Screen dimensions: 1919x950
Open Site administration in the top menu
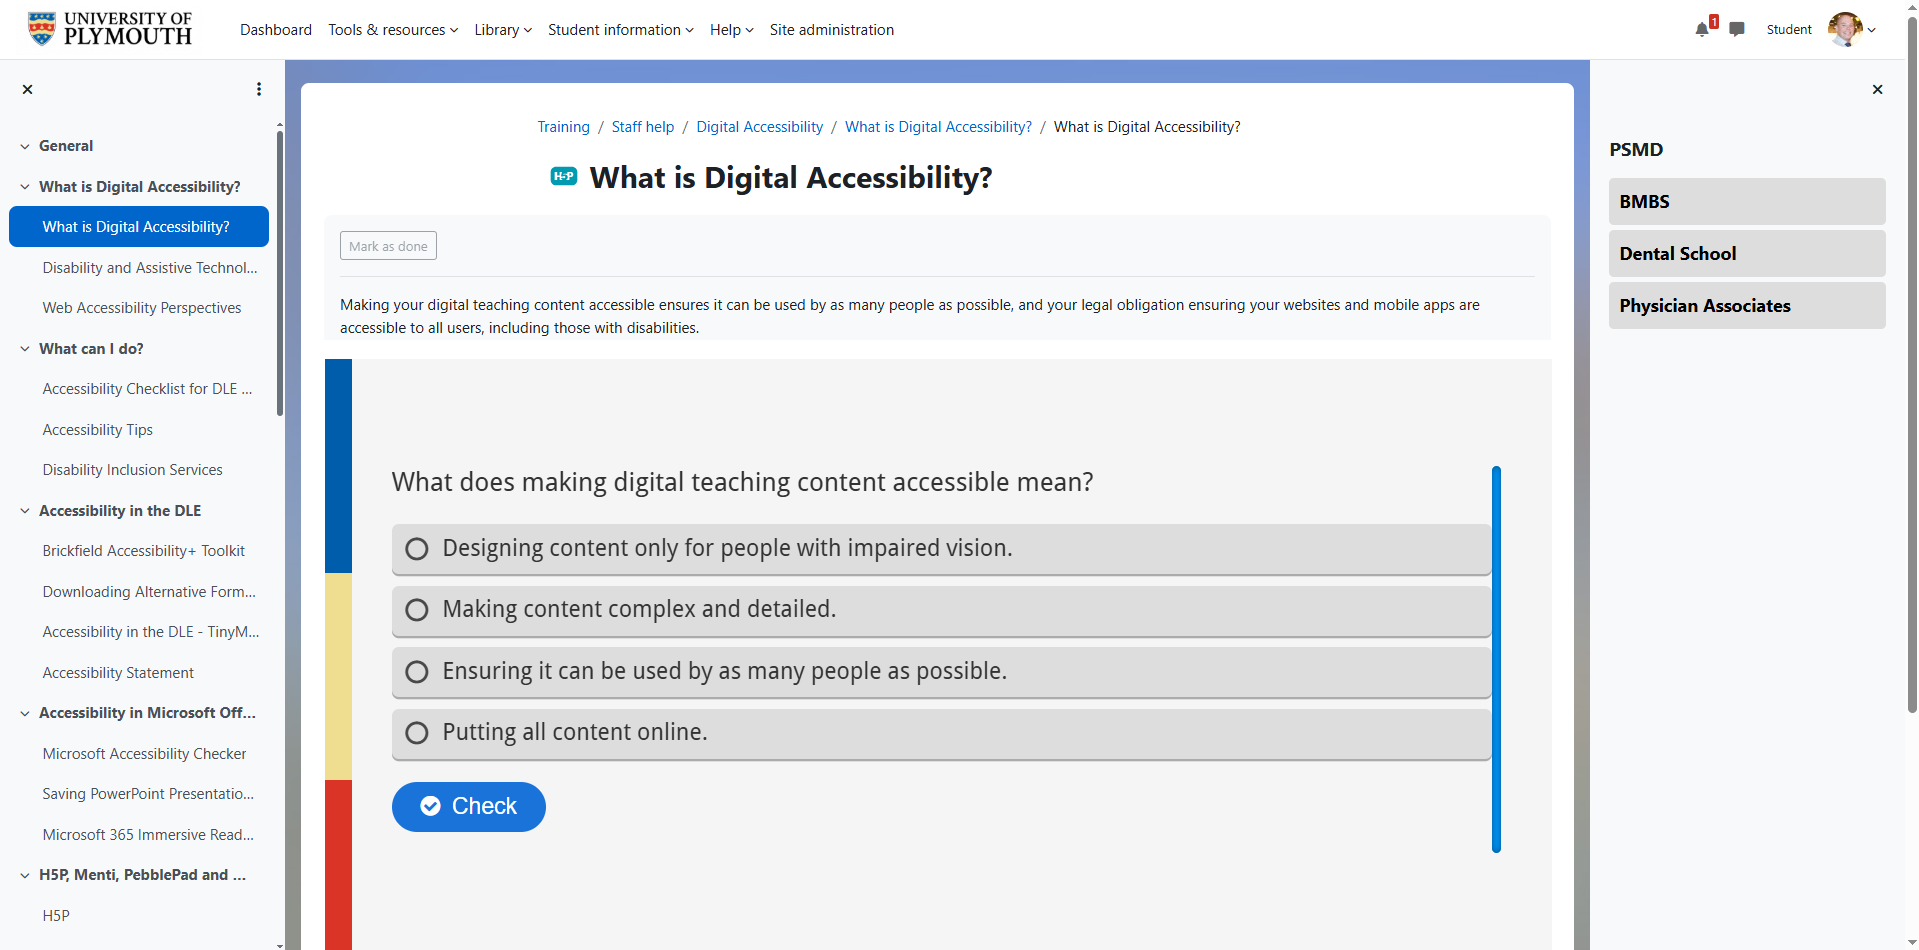(832, 30)
